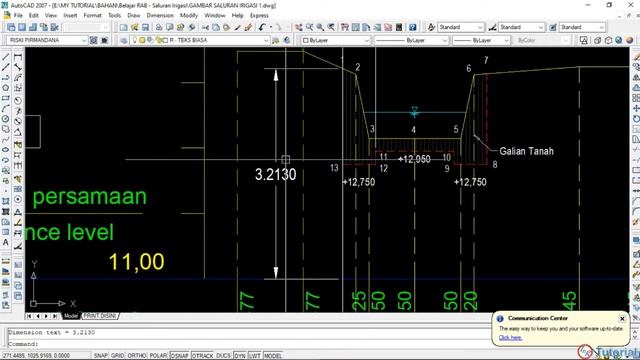
Task: Click the Galian Tanah label
Action: pyautogui.click(x=527, y=151)
